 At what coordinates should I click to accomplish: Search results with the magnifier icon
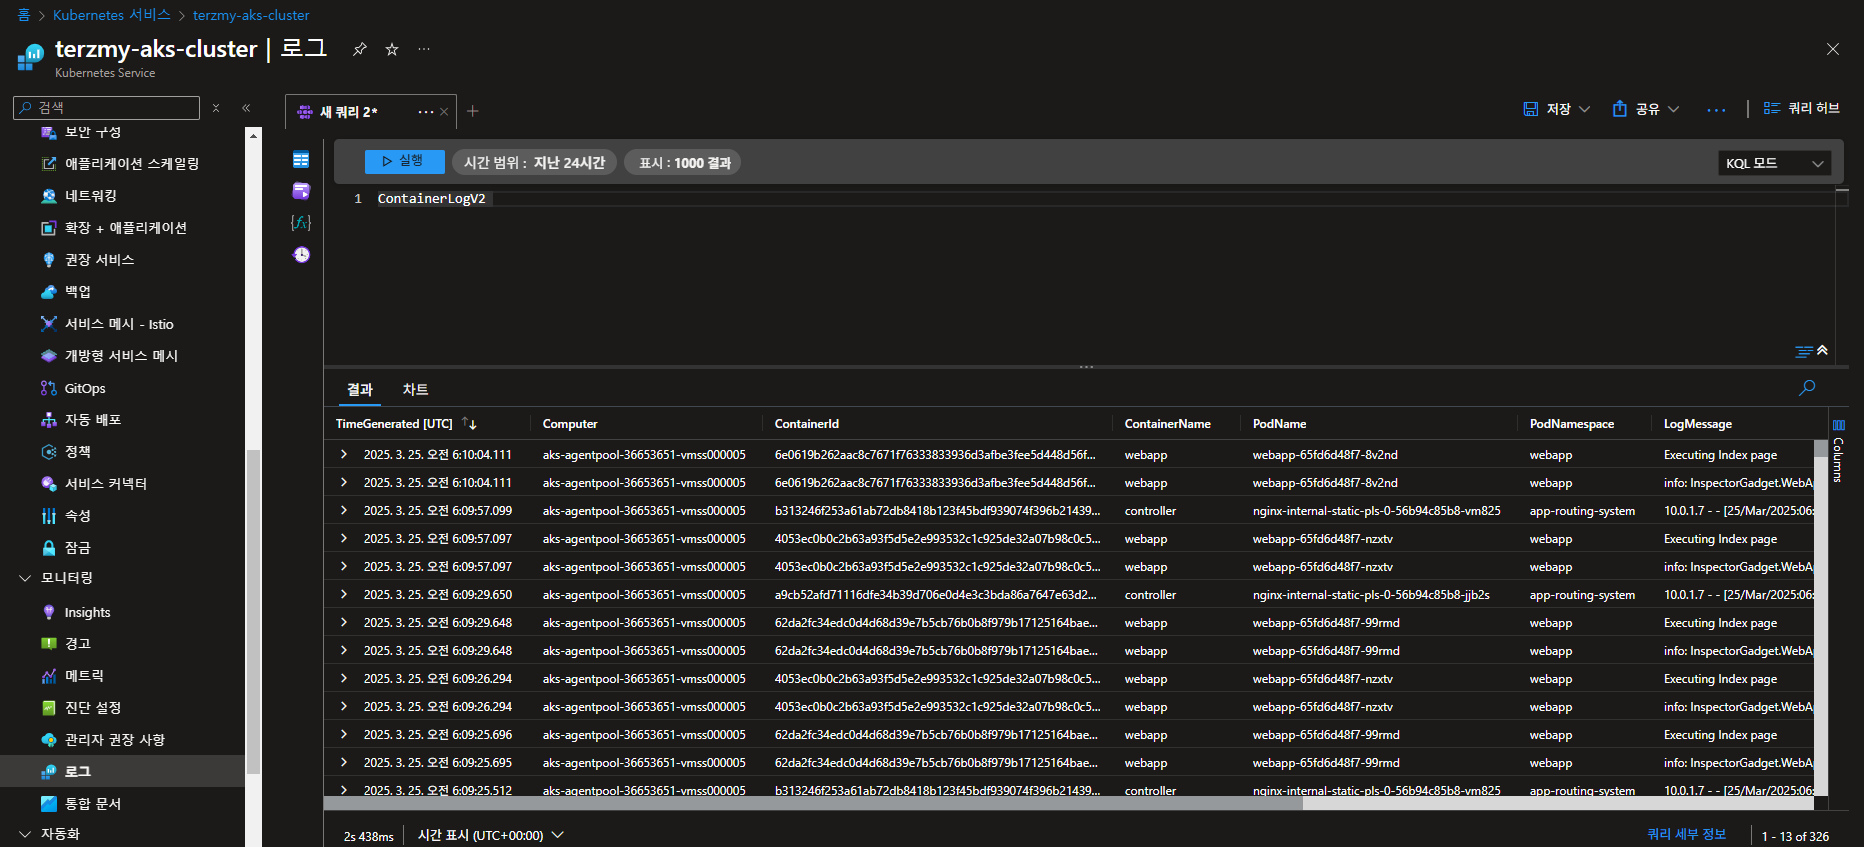coord(1807,388)
